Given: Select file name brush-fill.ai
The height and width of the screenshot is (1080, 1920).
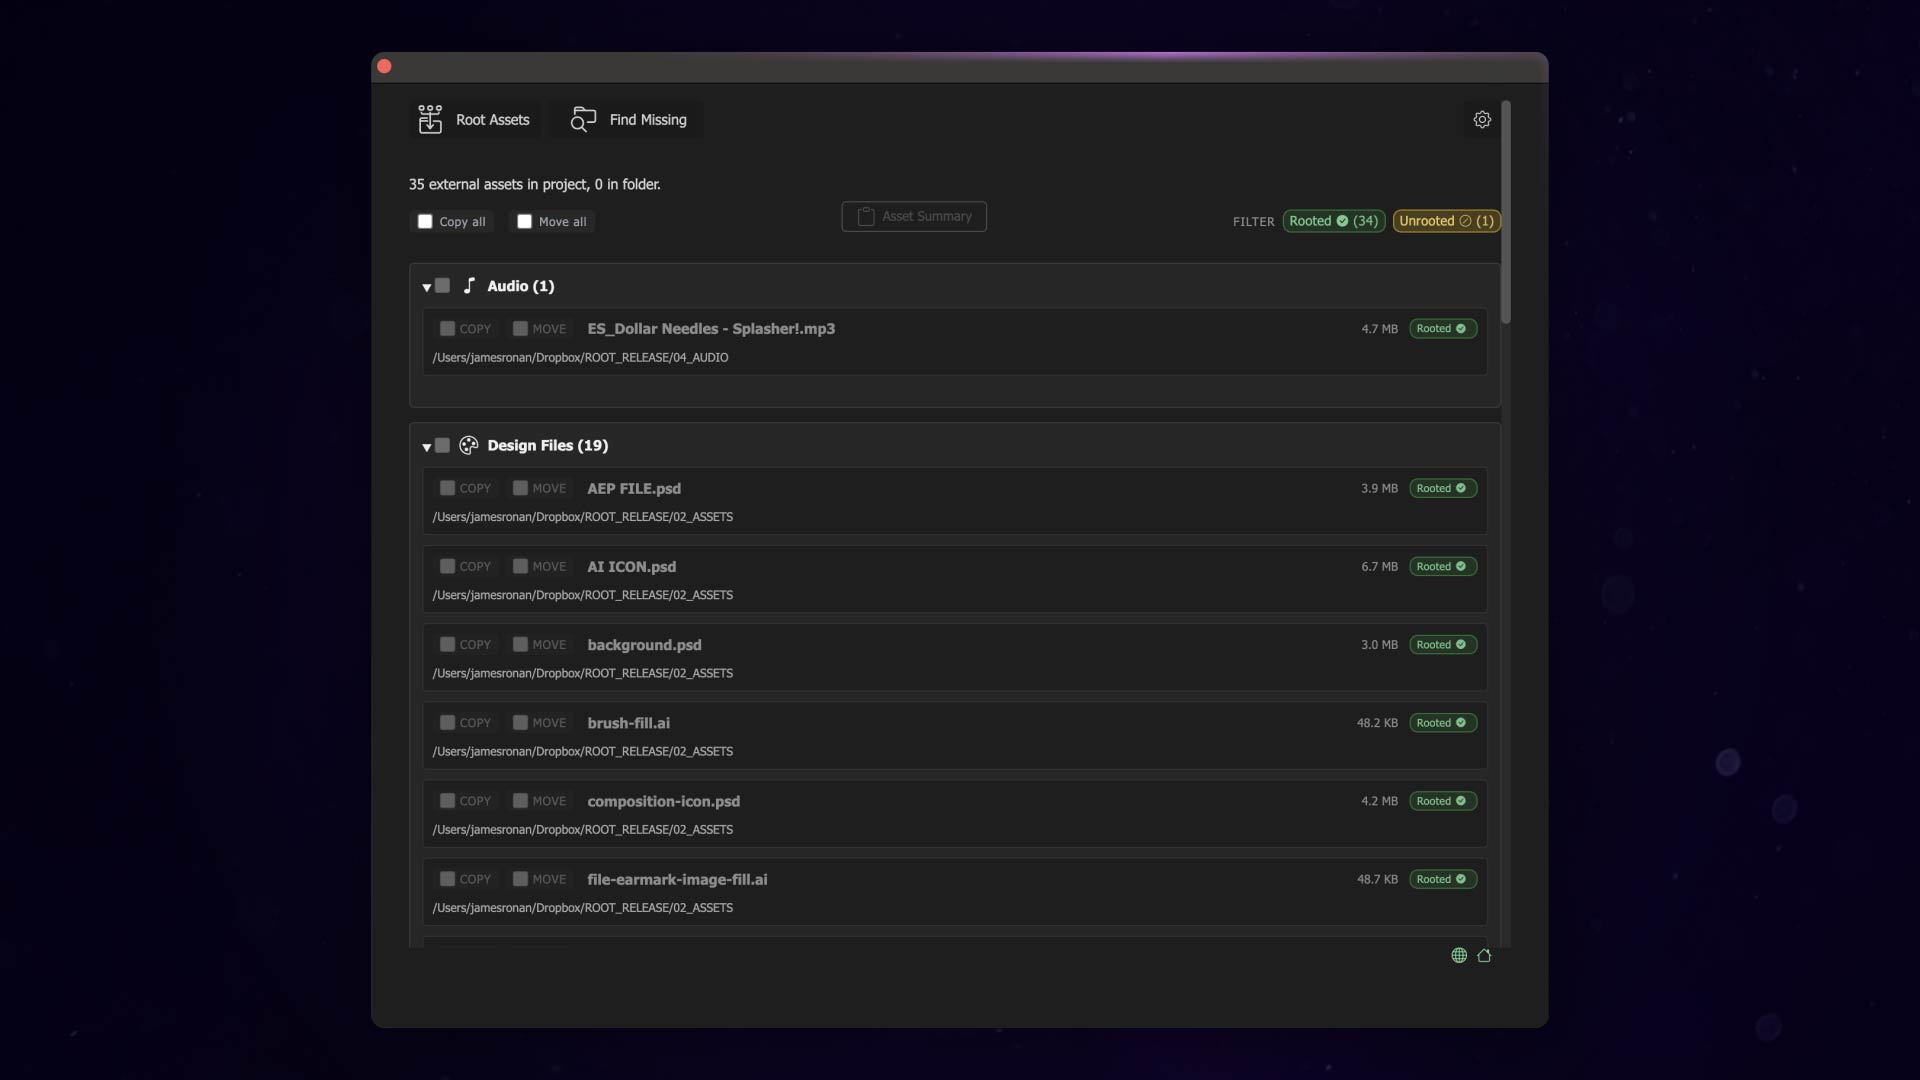Looking at the screenshot, I should [x=629, y=723].
